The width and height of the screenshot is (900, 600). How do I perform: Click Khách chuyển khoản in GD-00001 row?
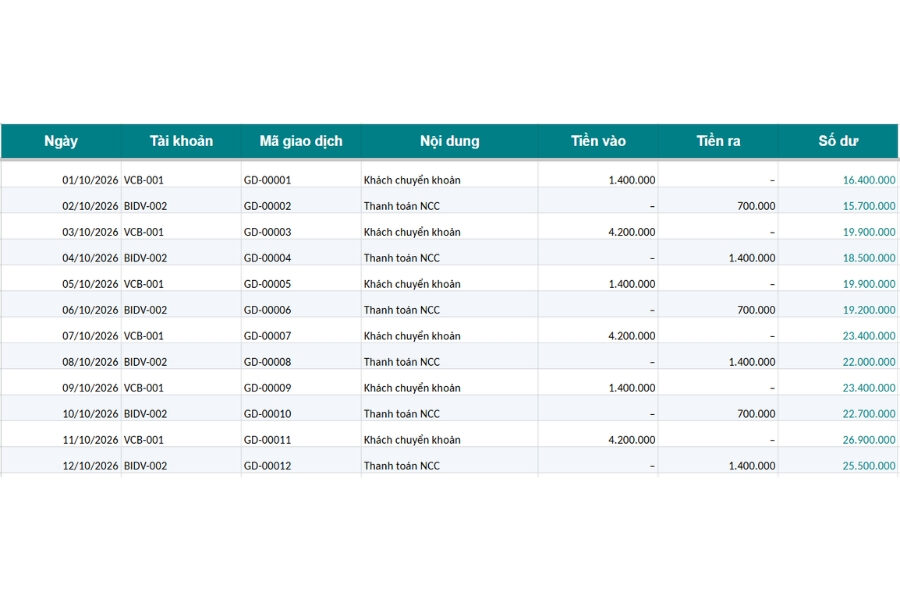(x=412, y=180)
